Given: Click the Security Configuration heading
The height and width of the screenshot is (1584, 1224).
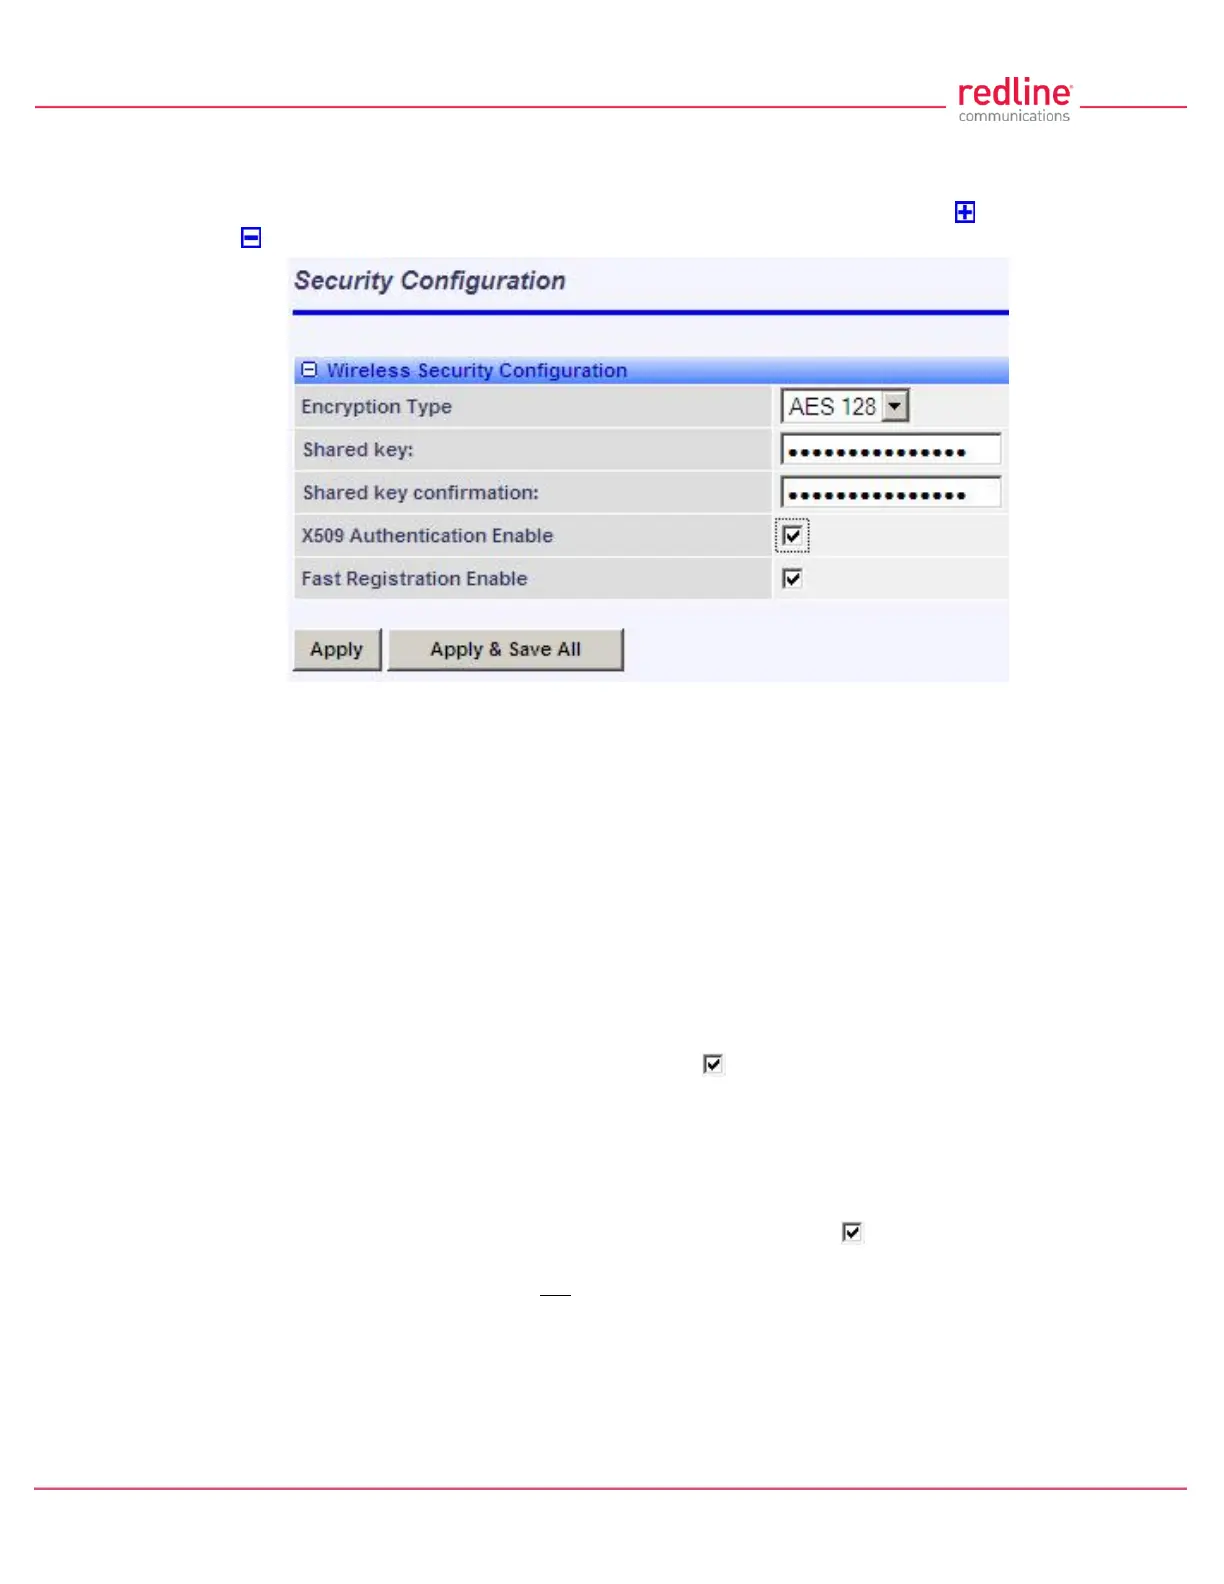Looking at the screenshot, I should pyautogui.click(x=430, y=281).
